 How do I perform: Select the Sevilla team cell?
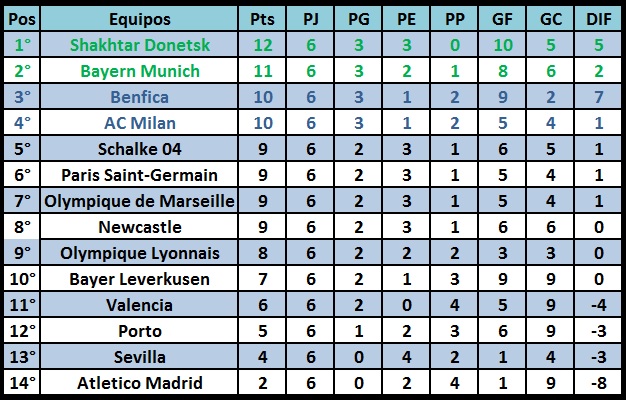(139, 356)
